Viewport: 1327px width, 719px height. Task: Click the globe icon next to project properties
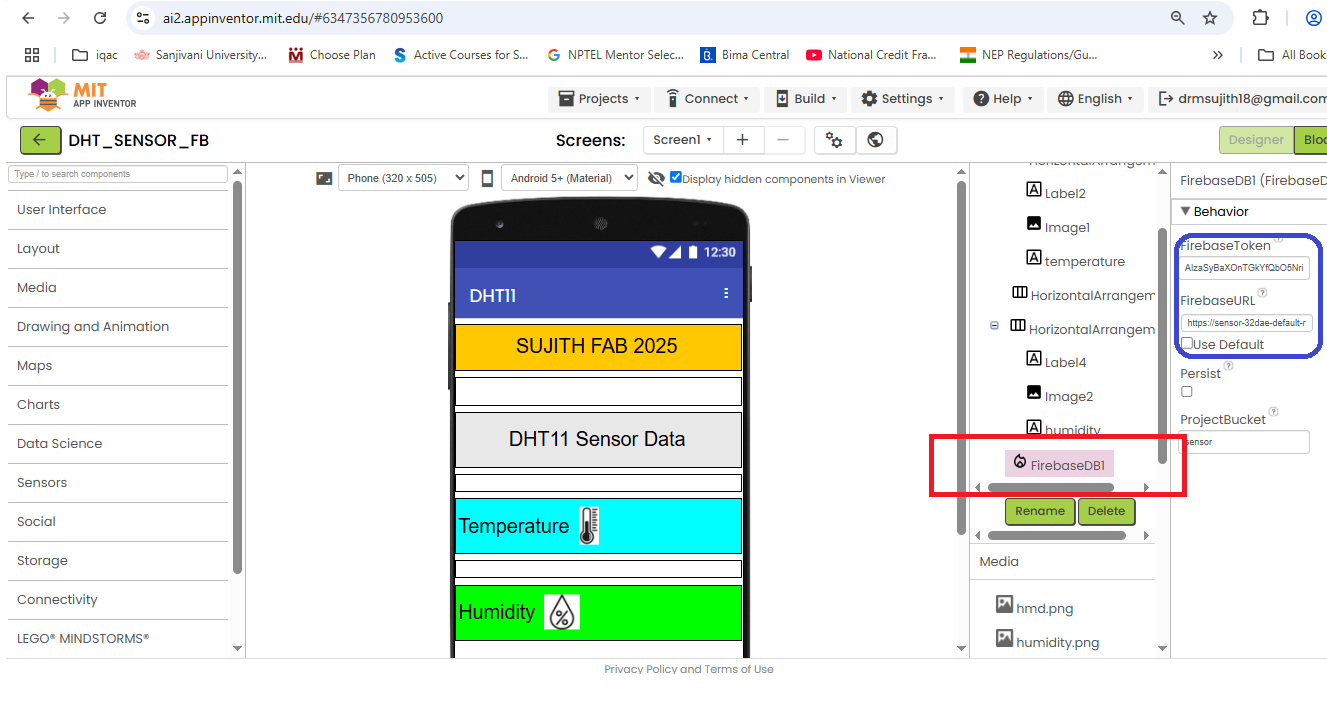876,140
